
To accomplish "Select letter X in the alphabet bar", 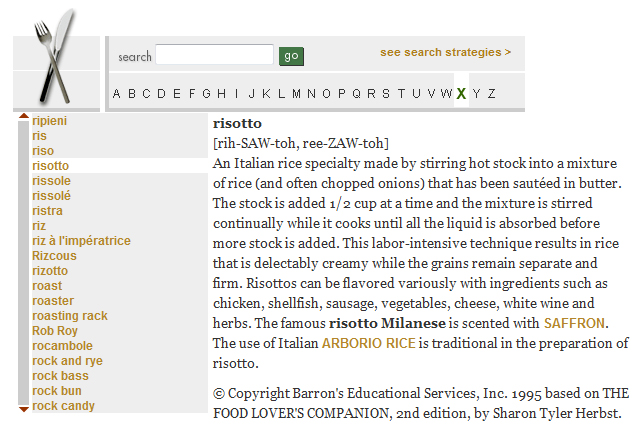I will point(461,94).
